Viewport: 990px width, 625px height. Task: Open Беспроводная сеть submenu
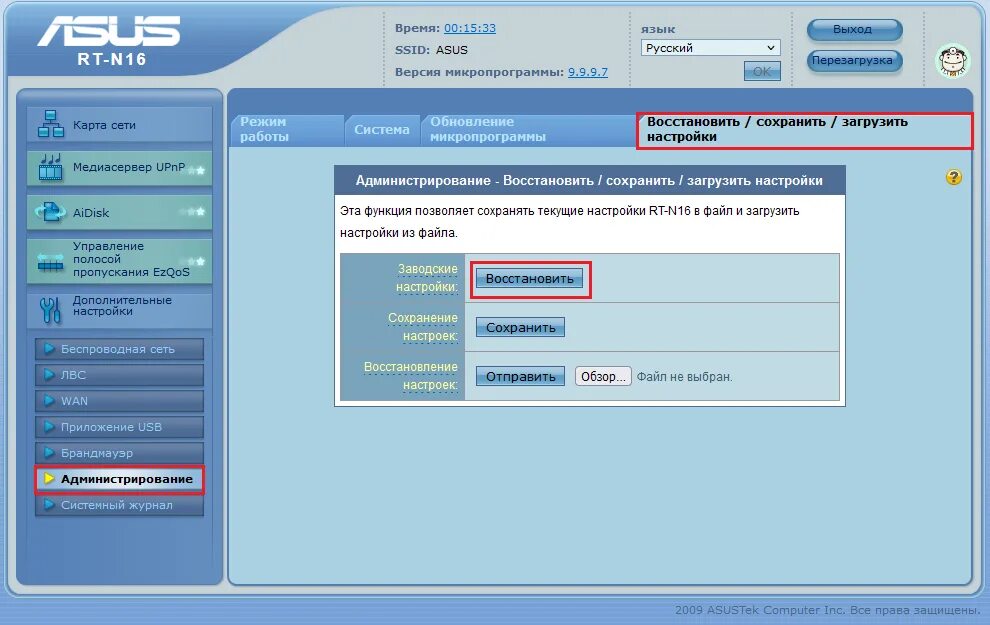pos(119,348)
